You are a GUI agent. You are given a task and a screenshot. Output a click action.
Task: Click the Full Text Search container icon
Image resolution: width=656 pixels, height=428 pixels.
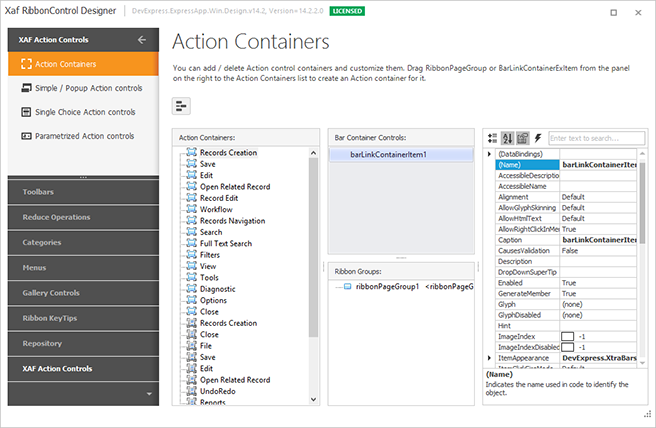(x=191, y=244)
